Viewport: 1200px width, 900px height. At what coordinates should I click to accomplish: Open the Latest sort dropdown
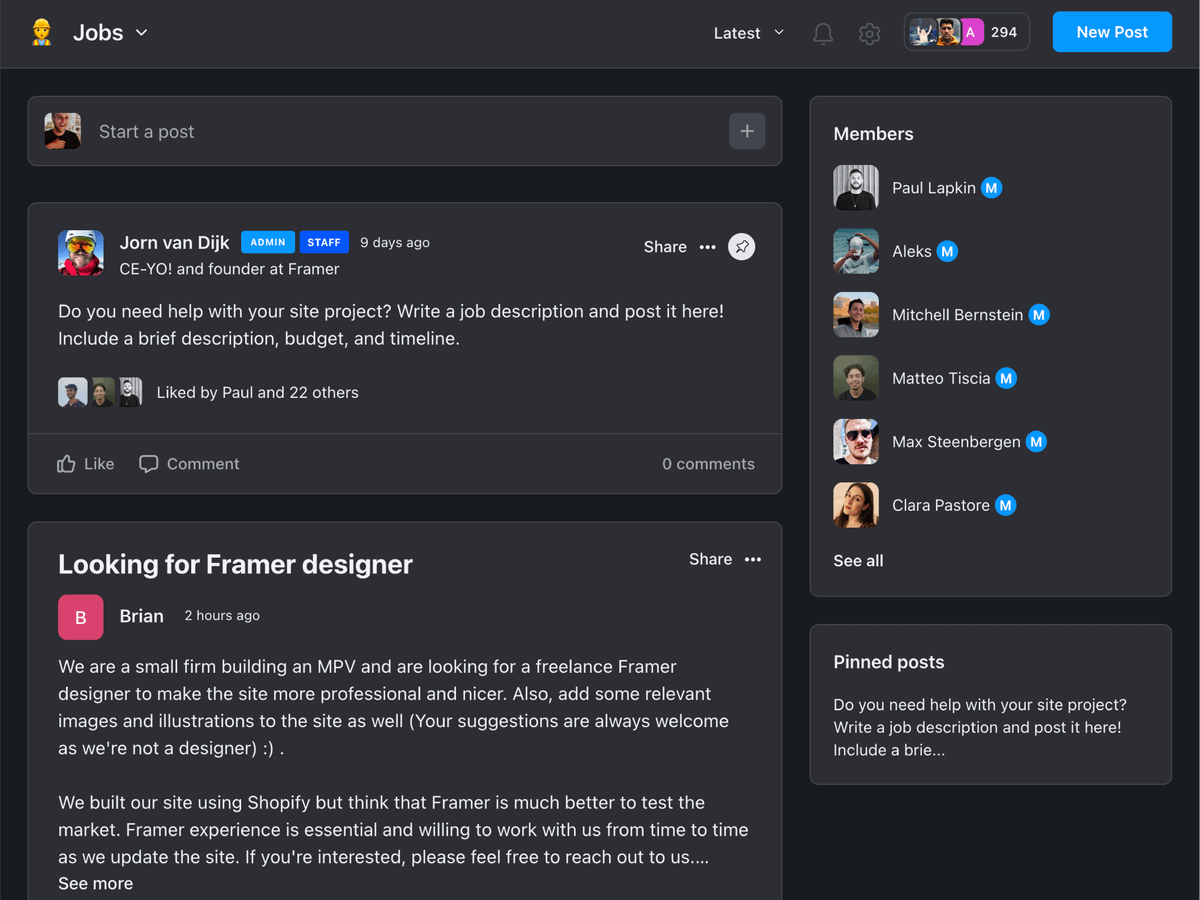pos(748,33)
